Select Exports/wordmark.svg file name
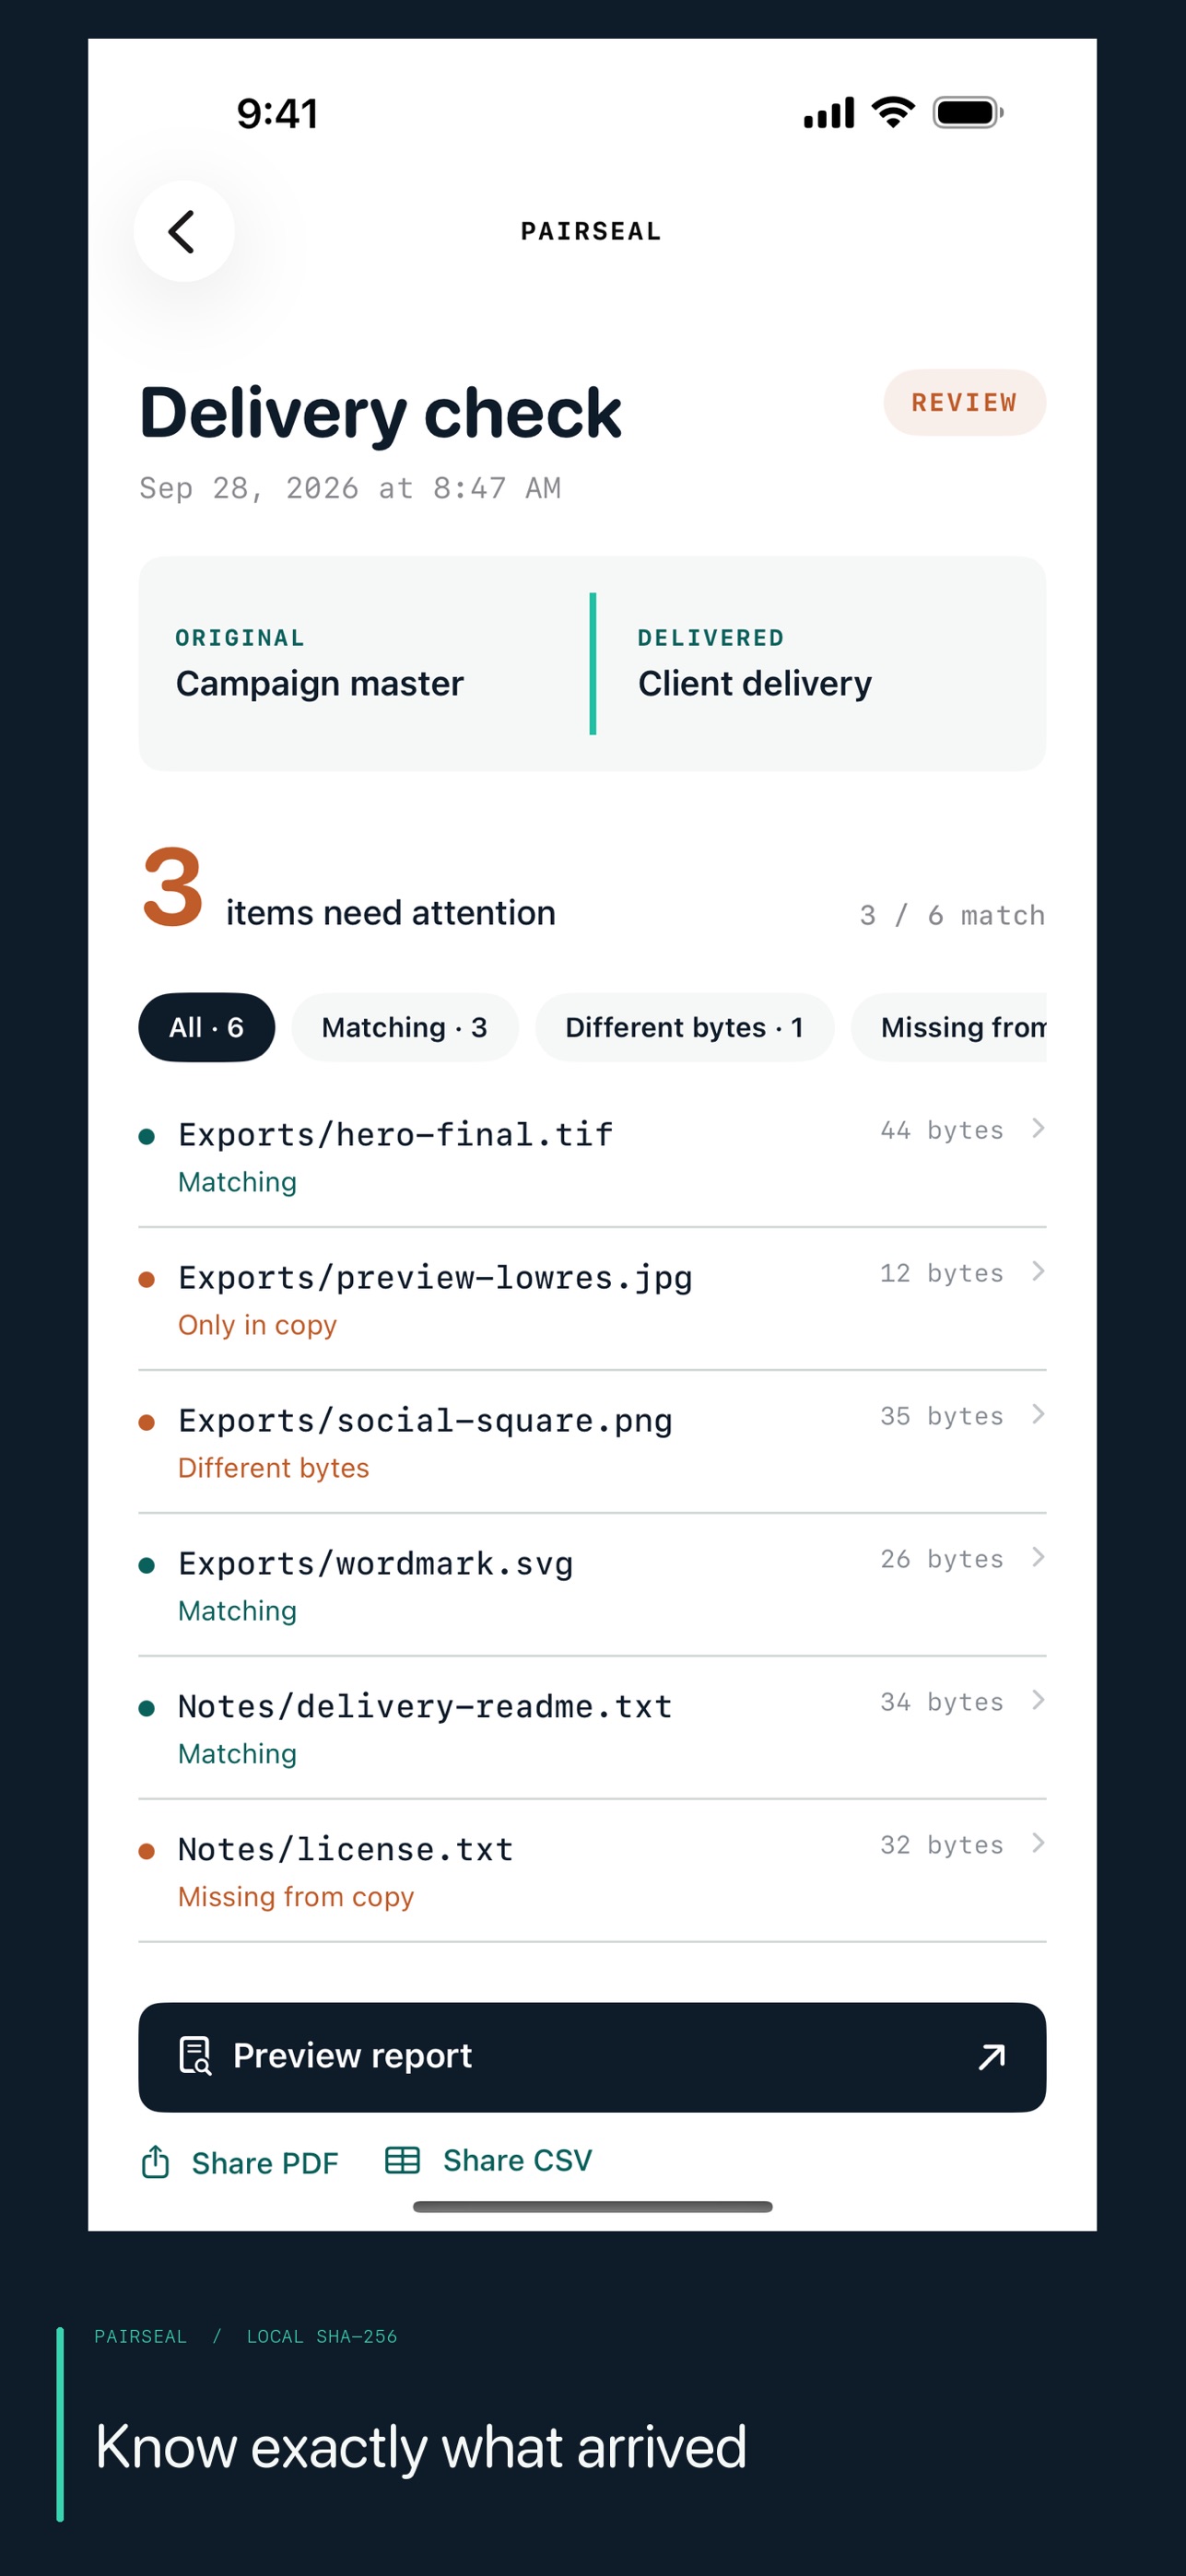 [x=375, y=1564]
